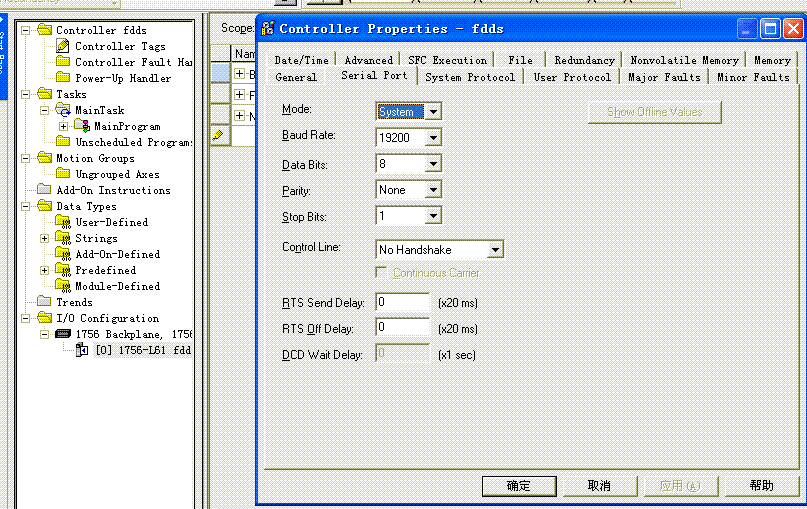807x509 pixels.
Task: Click the Add-On Instructions folder icon
Action: pyautogui.click(x=44, y=190)
